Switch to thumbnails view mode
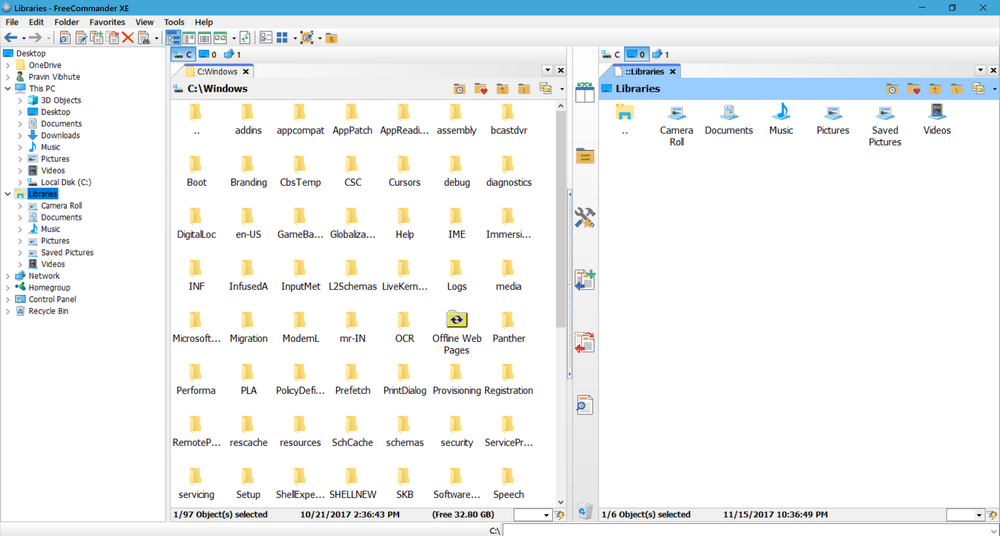 coord(221,38)
